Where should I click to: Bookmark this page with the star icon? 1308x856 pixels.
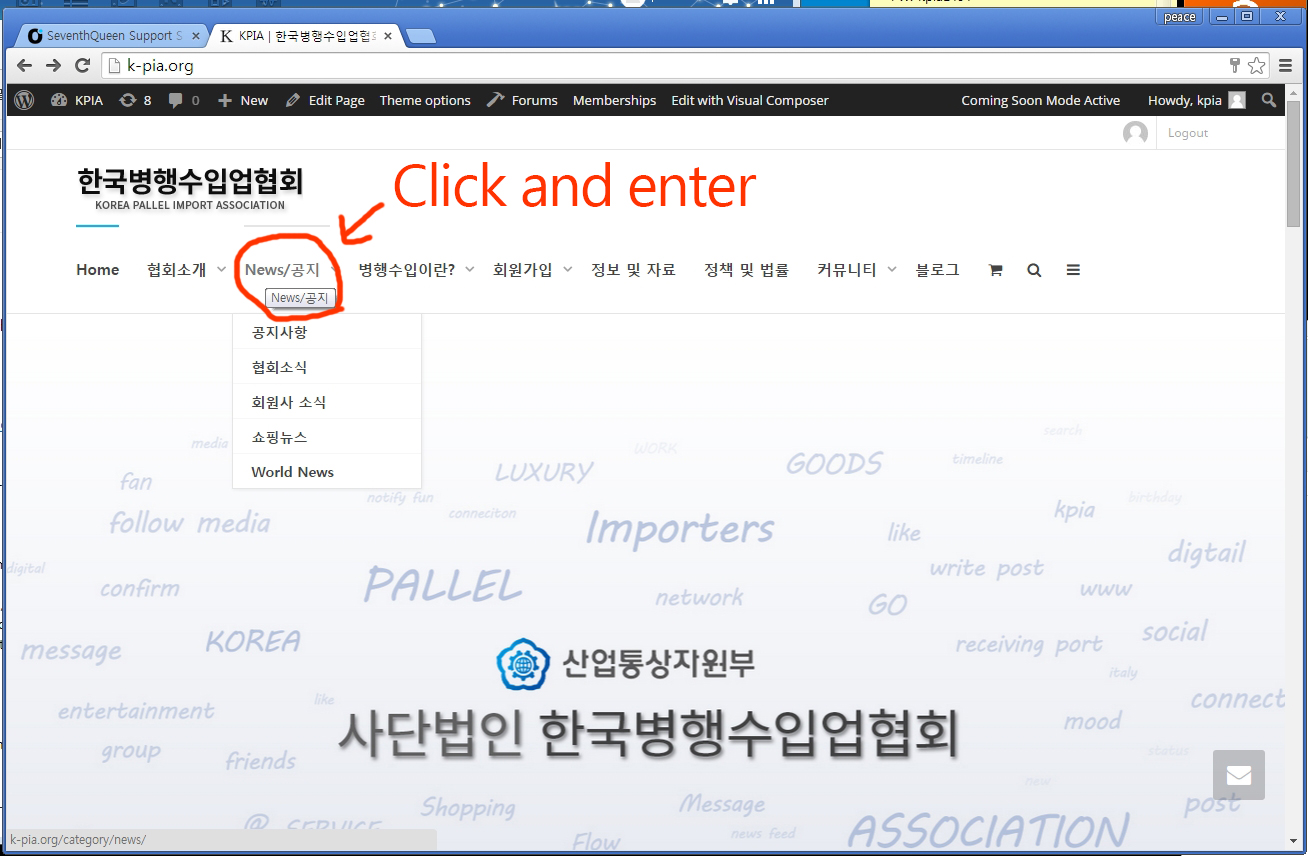tap(1257, 66)
